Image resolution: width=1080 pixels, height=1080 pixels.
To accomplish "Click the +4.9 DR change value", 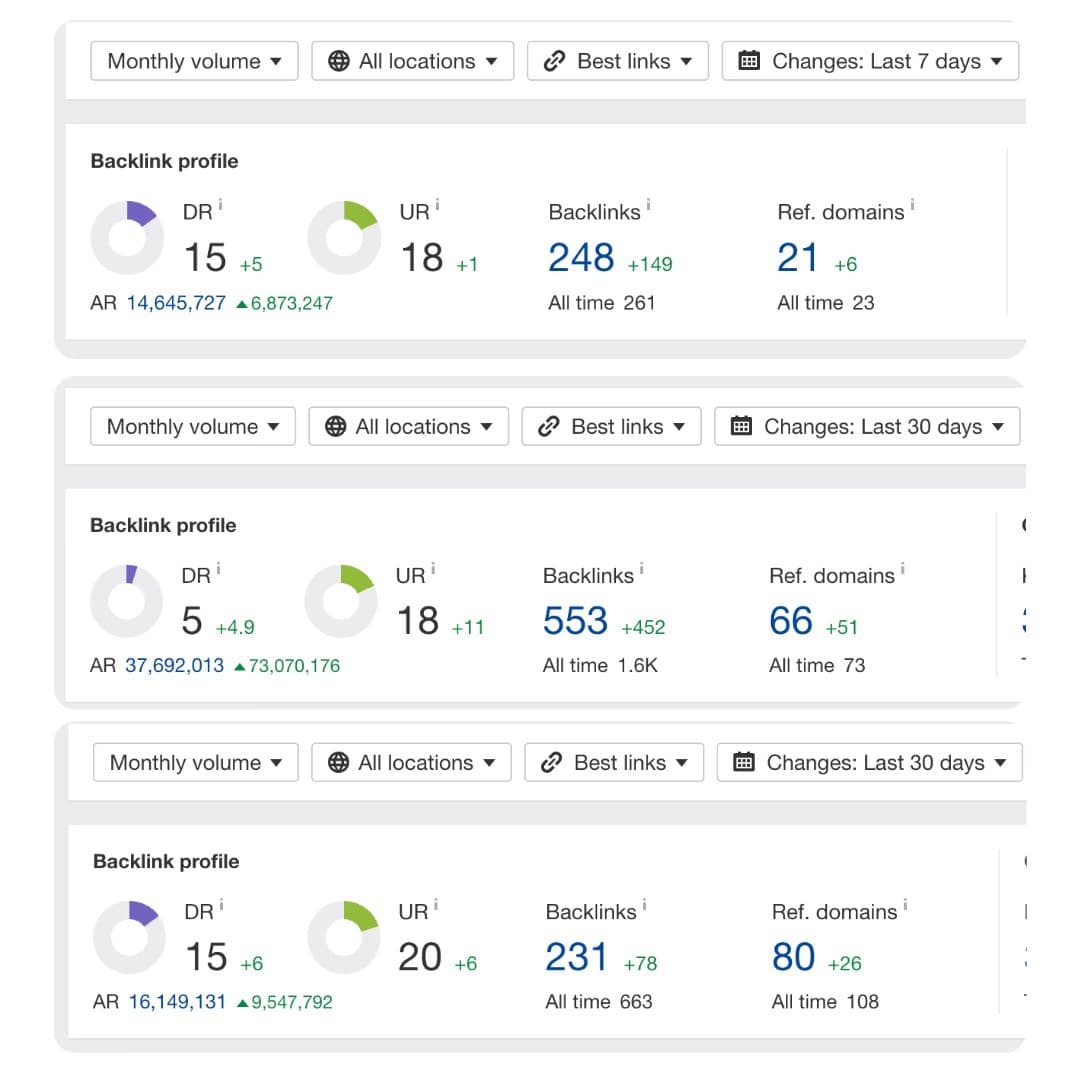I will [235, 627].
